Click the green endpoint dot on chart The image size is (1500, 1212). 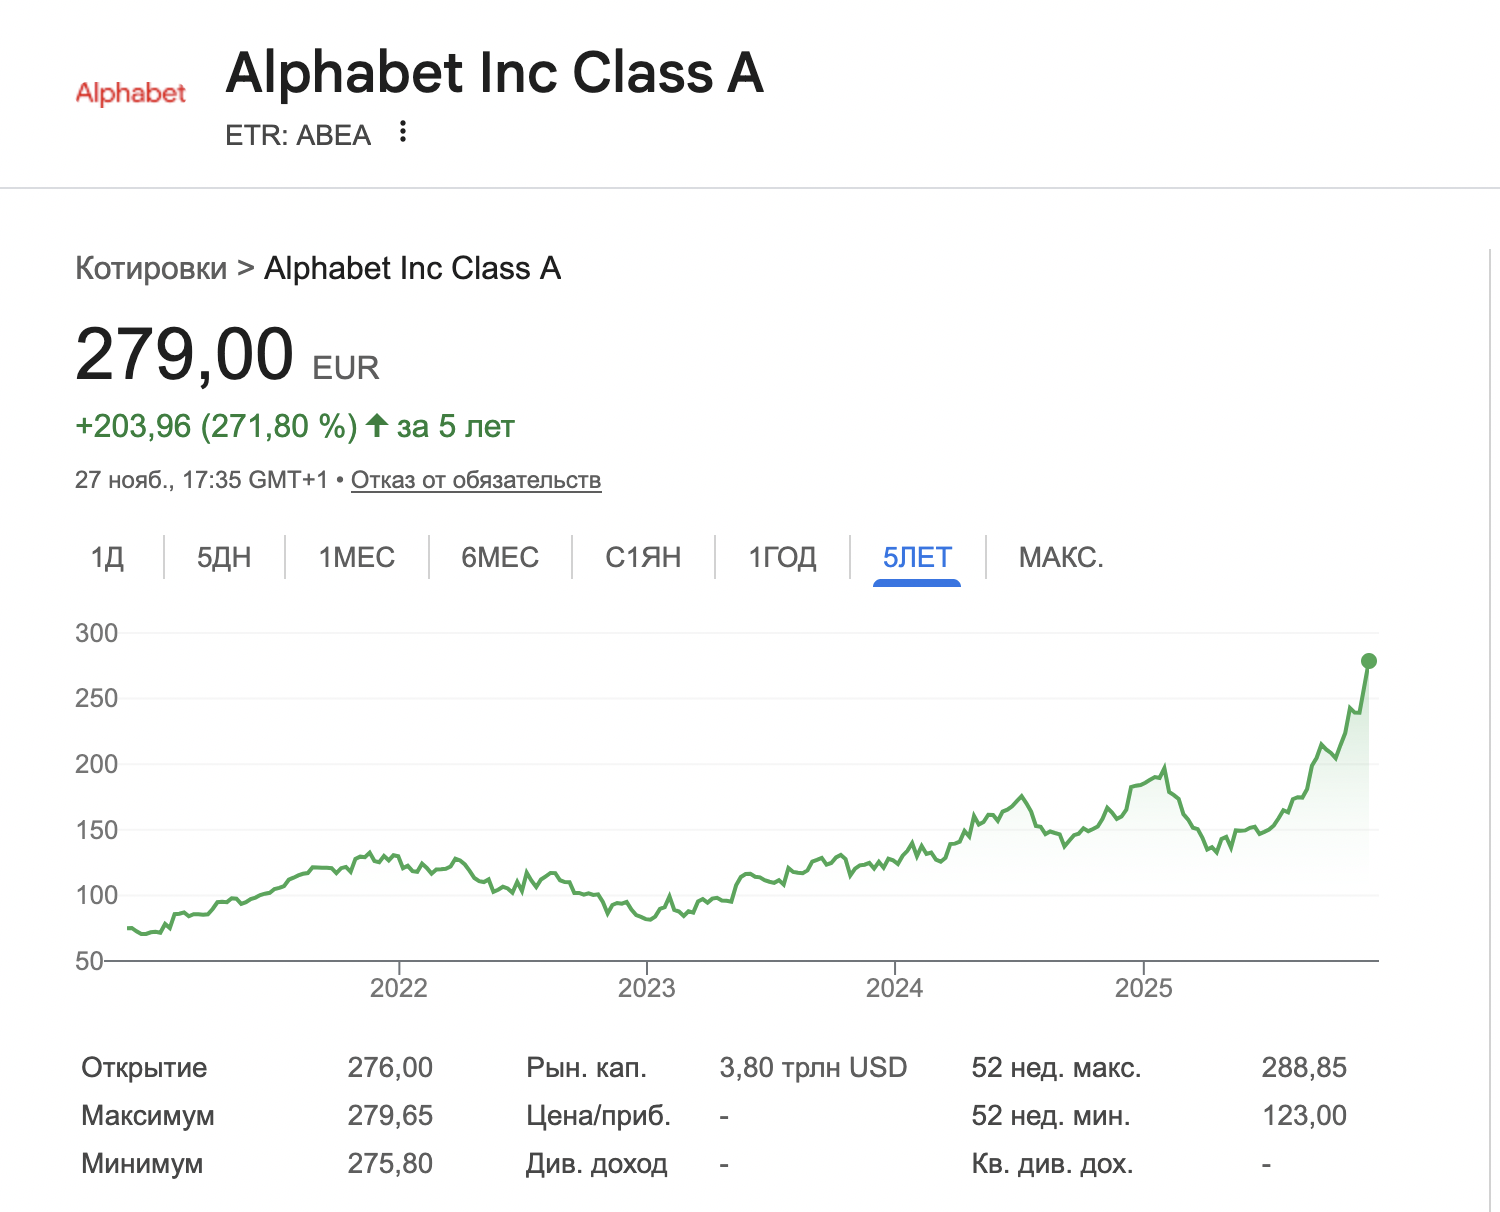coord(1369,661)
